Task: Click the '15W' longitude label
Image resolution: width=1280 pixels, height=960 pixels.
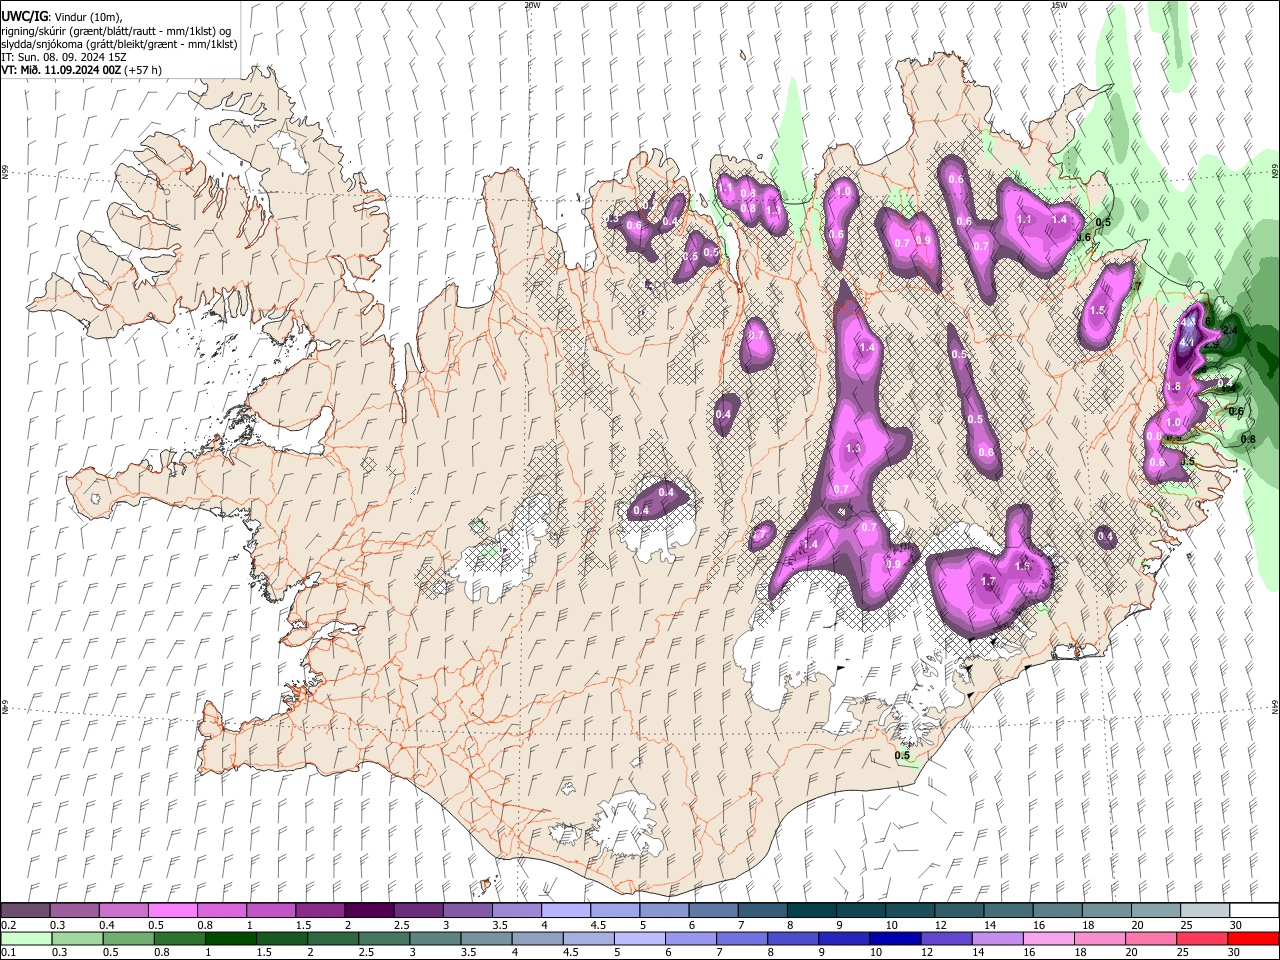Action: (1059, 5)
